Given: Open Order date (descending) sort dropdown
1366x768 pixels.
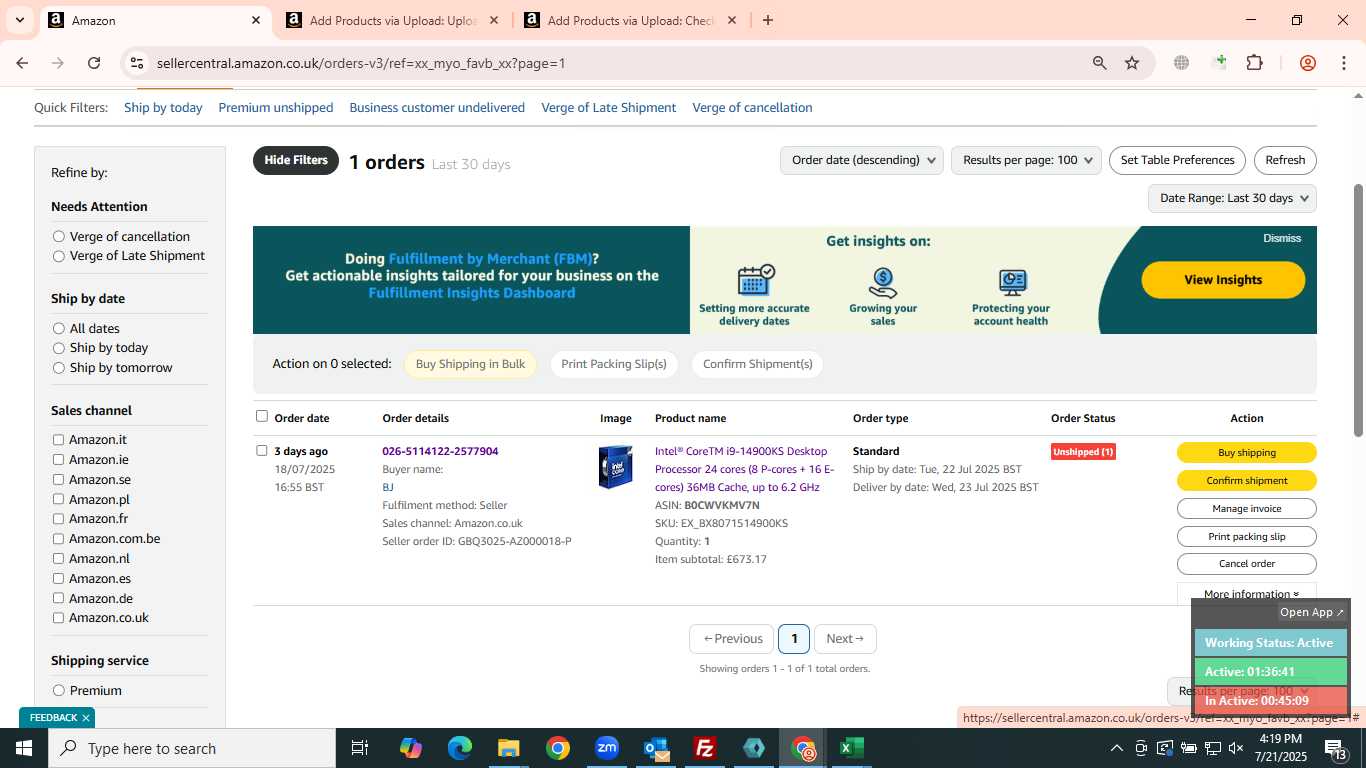Looking at the screenshot, I should coord(862,160).
